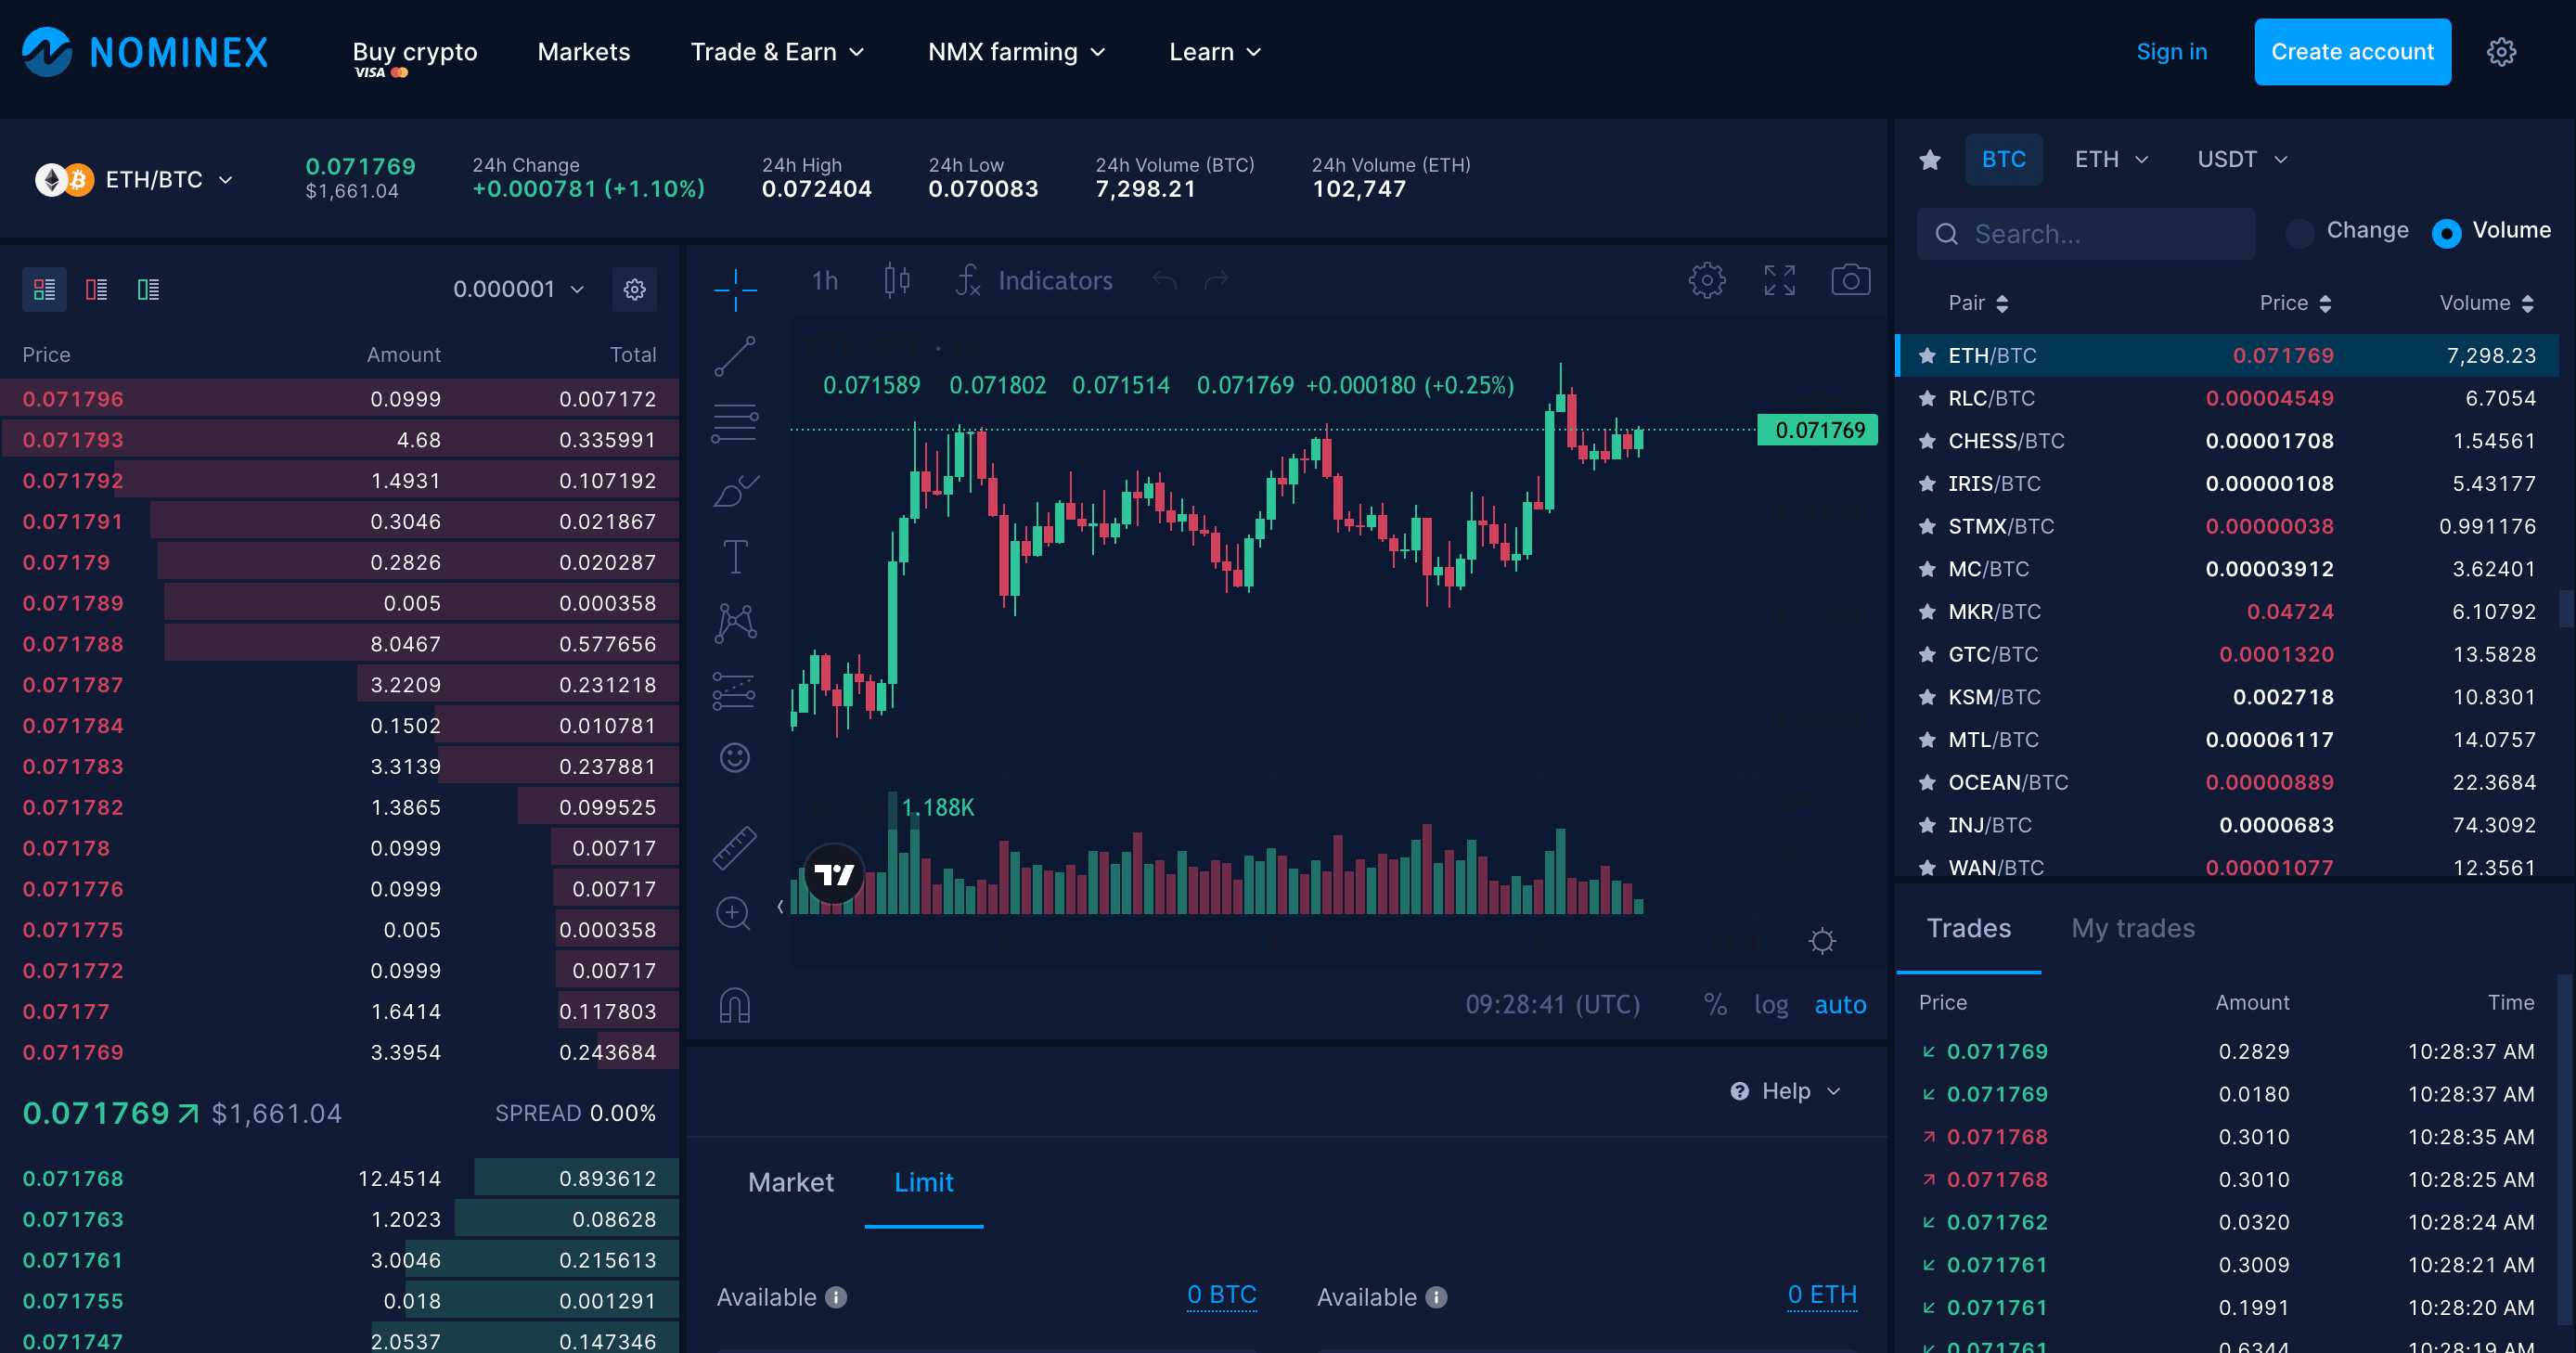
Task: Sort pairs list by Price column
Action: (2295, 303)
